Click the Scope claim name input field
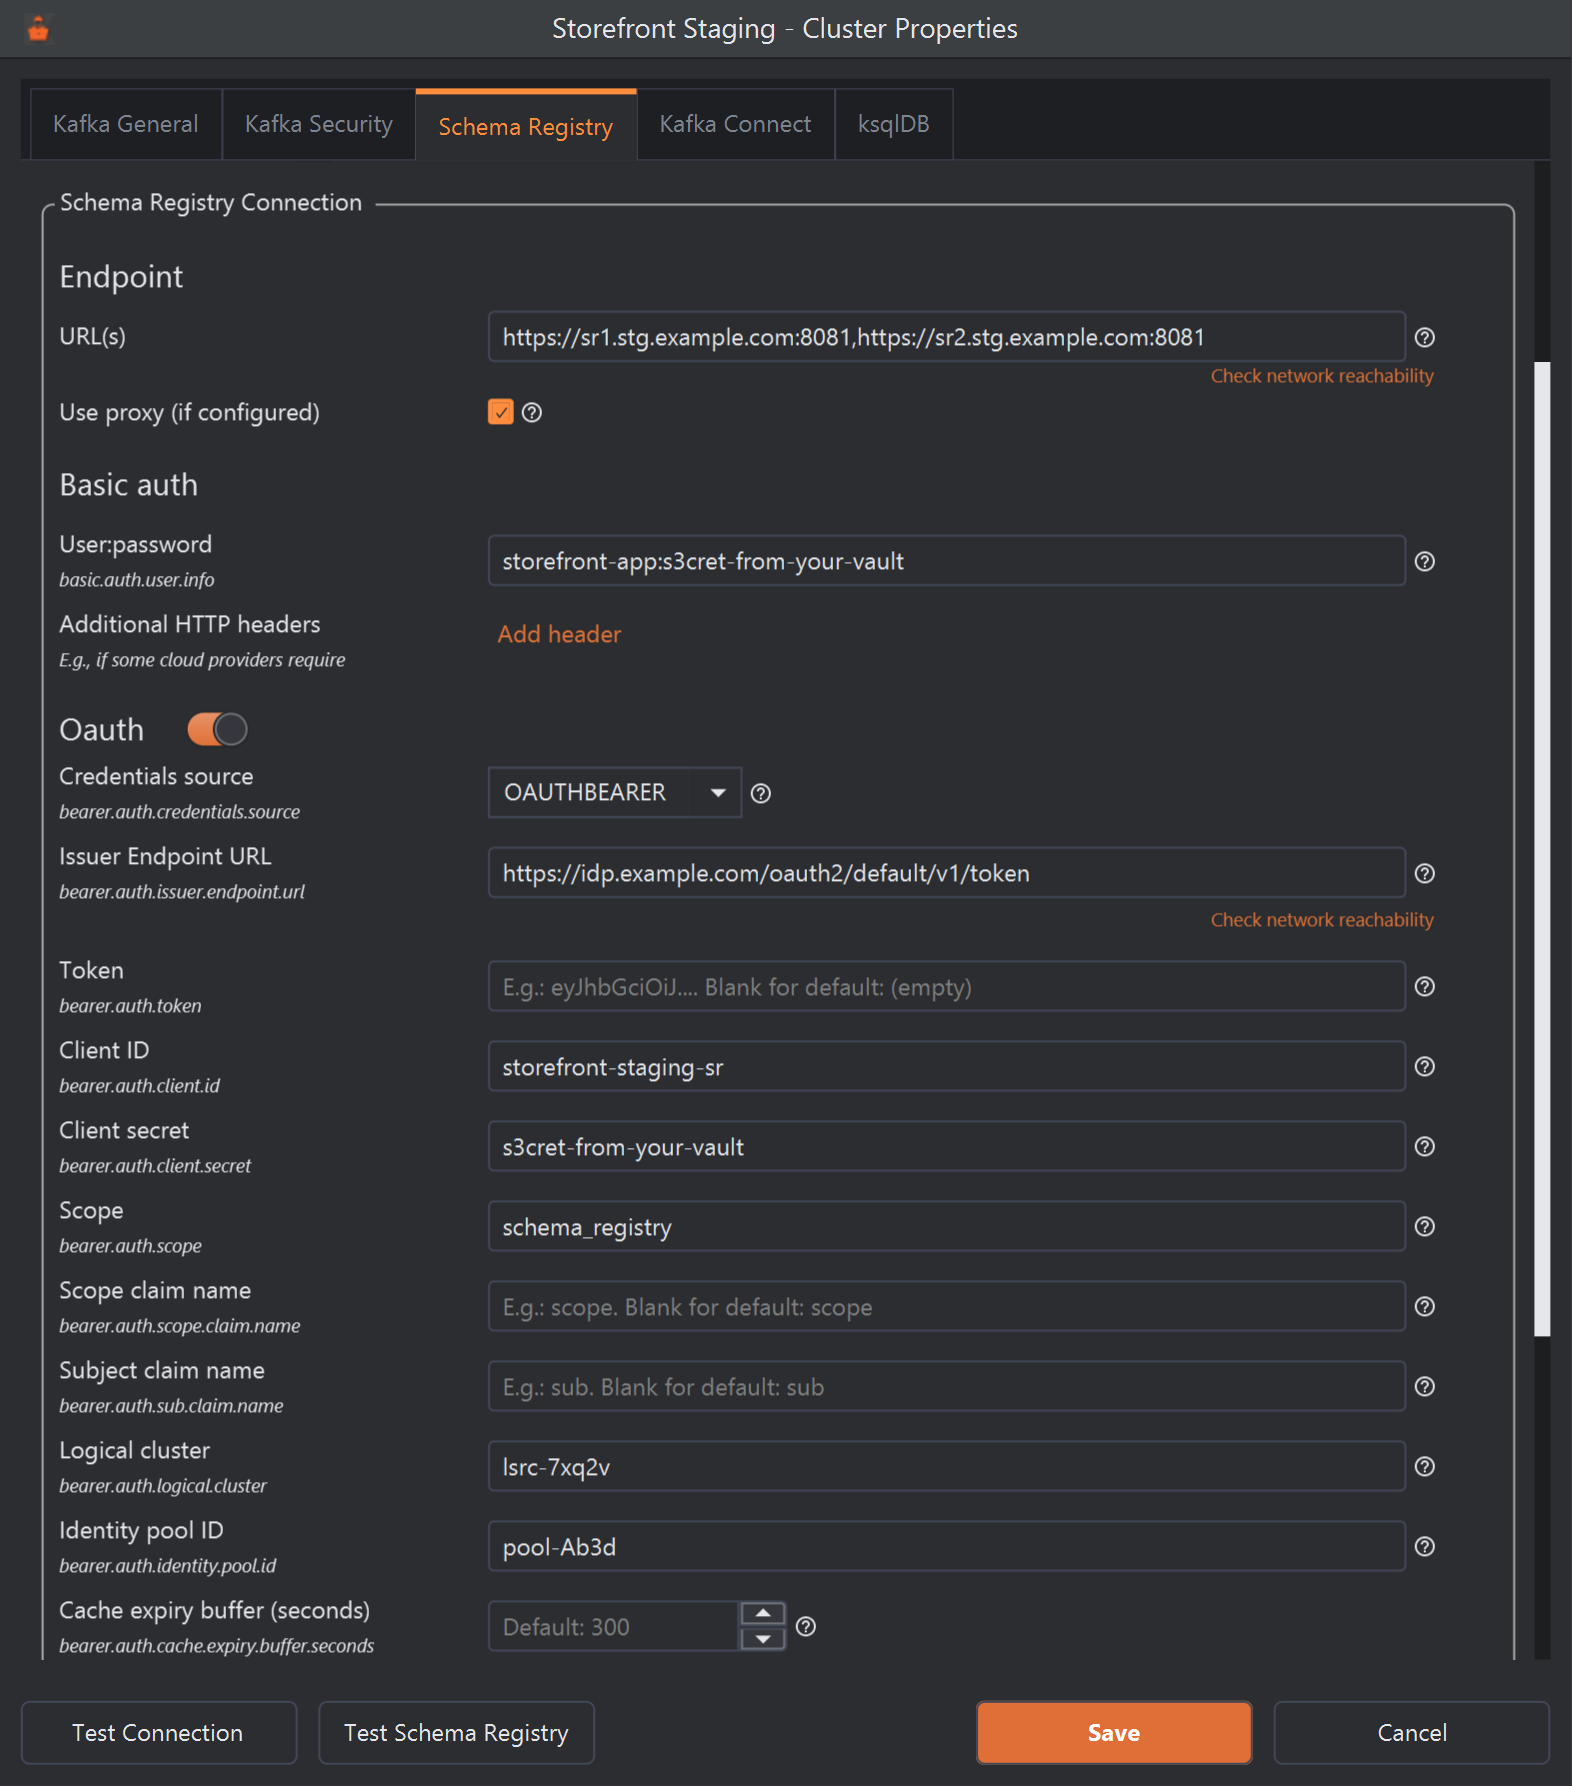This screenshot has height=1786, width=1572. coord(947,1306)
